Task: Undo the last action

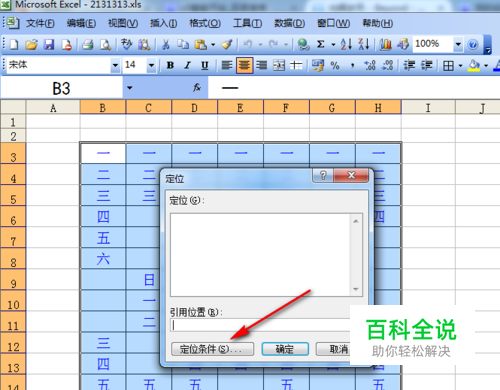Action: point(248,44)
